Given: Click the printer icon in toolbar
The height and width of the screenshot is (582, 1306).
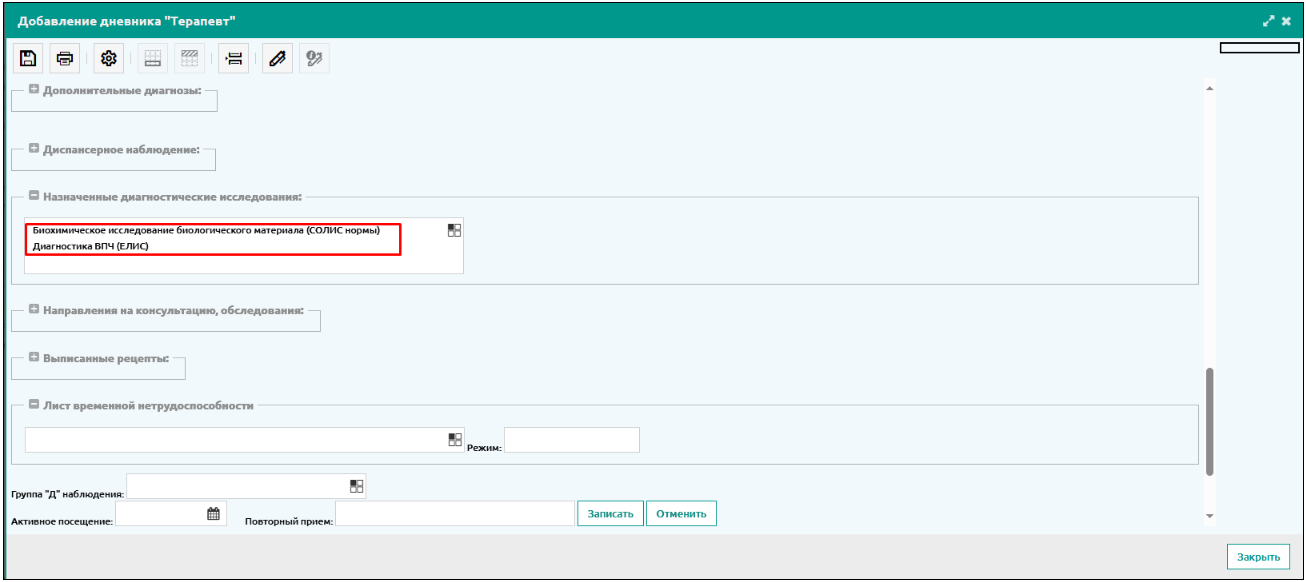Looking at the screenshot, I should pyautogui.click(x=65, y=59).
